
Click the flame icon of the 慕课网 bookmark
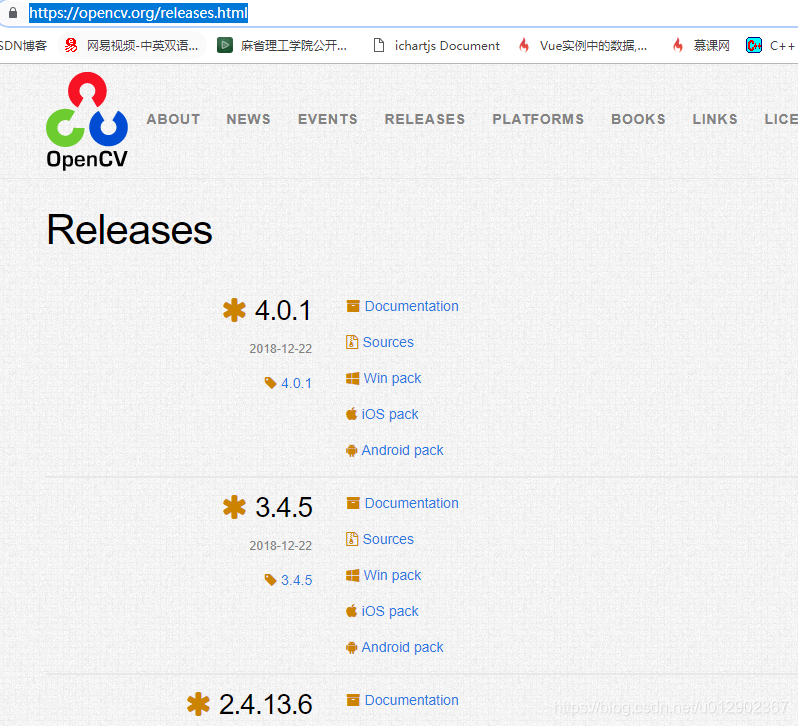(x=677, y=45)
